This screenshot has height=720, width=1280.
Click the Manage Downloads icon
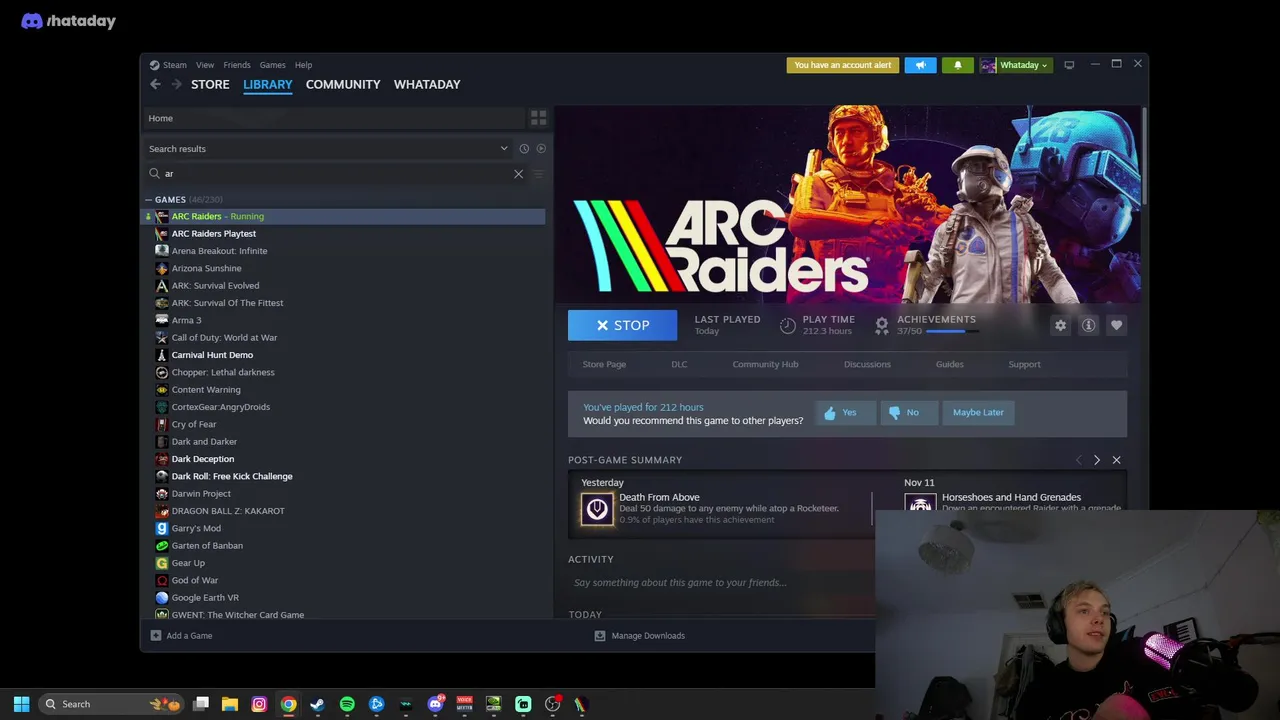(x=600, y=636)
